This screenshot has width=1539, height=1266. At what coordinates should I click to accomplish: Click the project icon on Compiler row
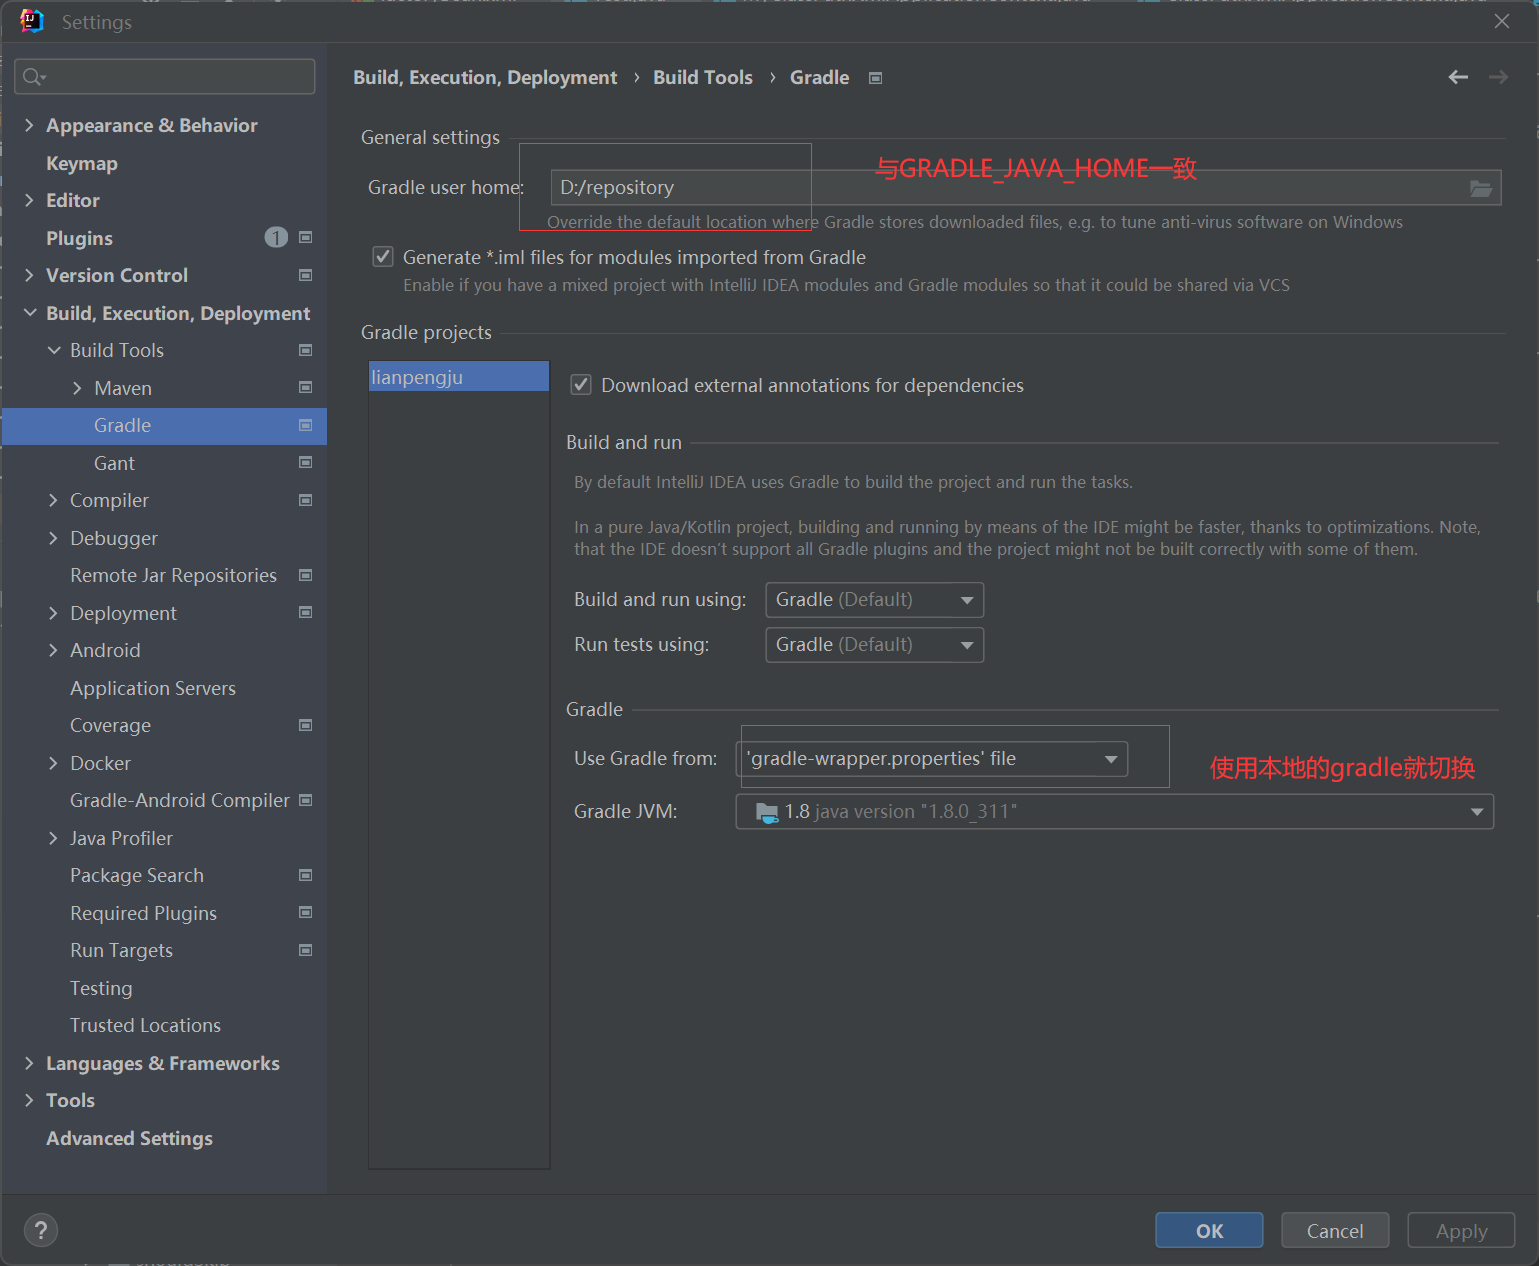click(306, 500)
